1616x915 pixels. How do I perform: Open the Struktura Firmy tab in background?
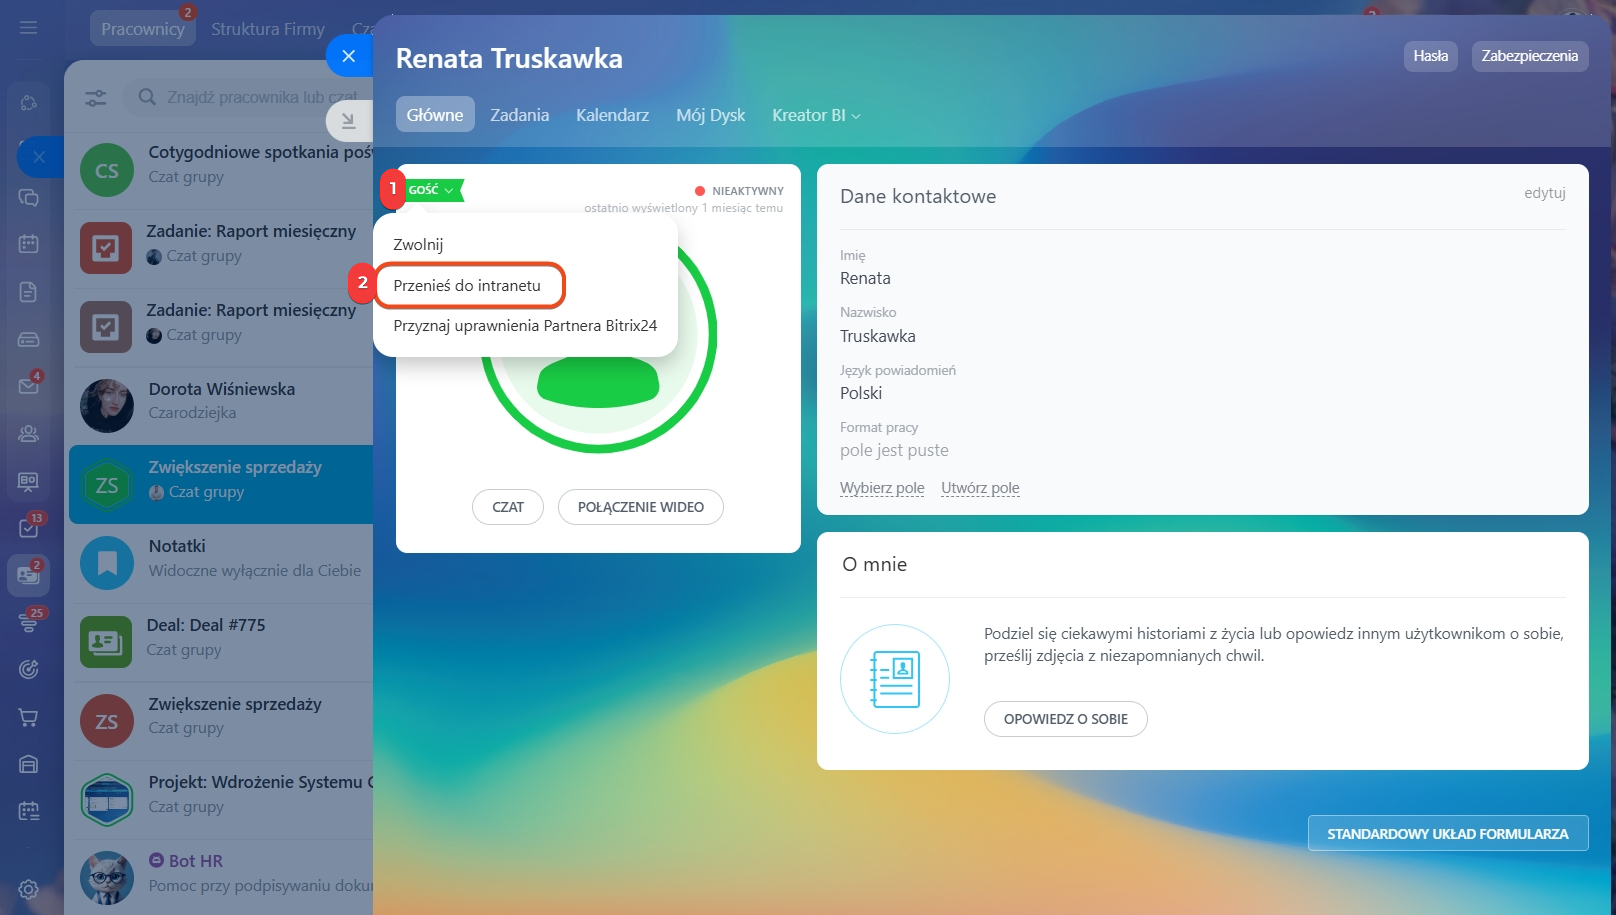point(268,29)
